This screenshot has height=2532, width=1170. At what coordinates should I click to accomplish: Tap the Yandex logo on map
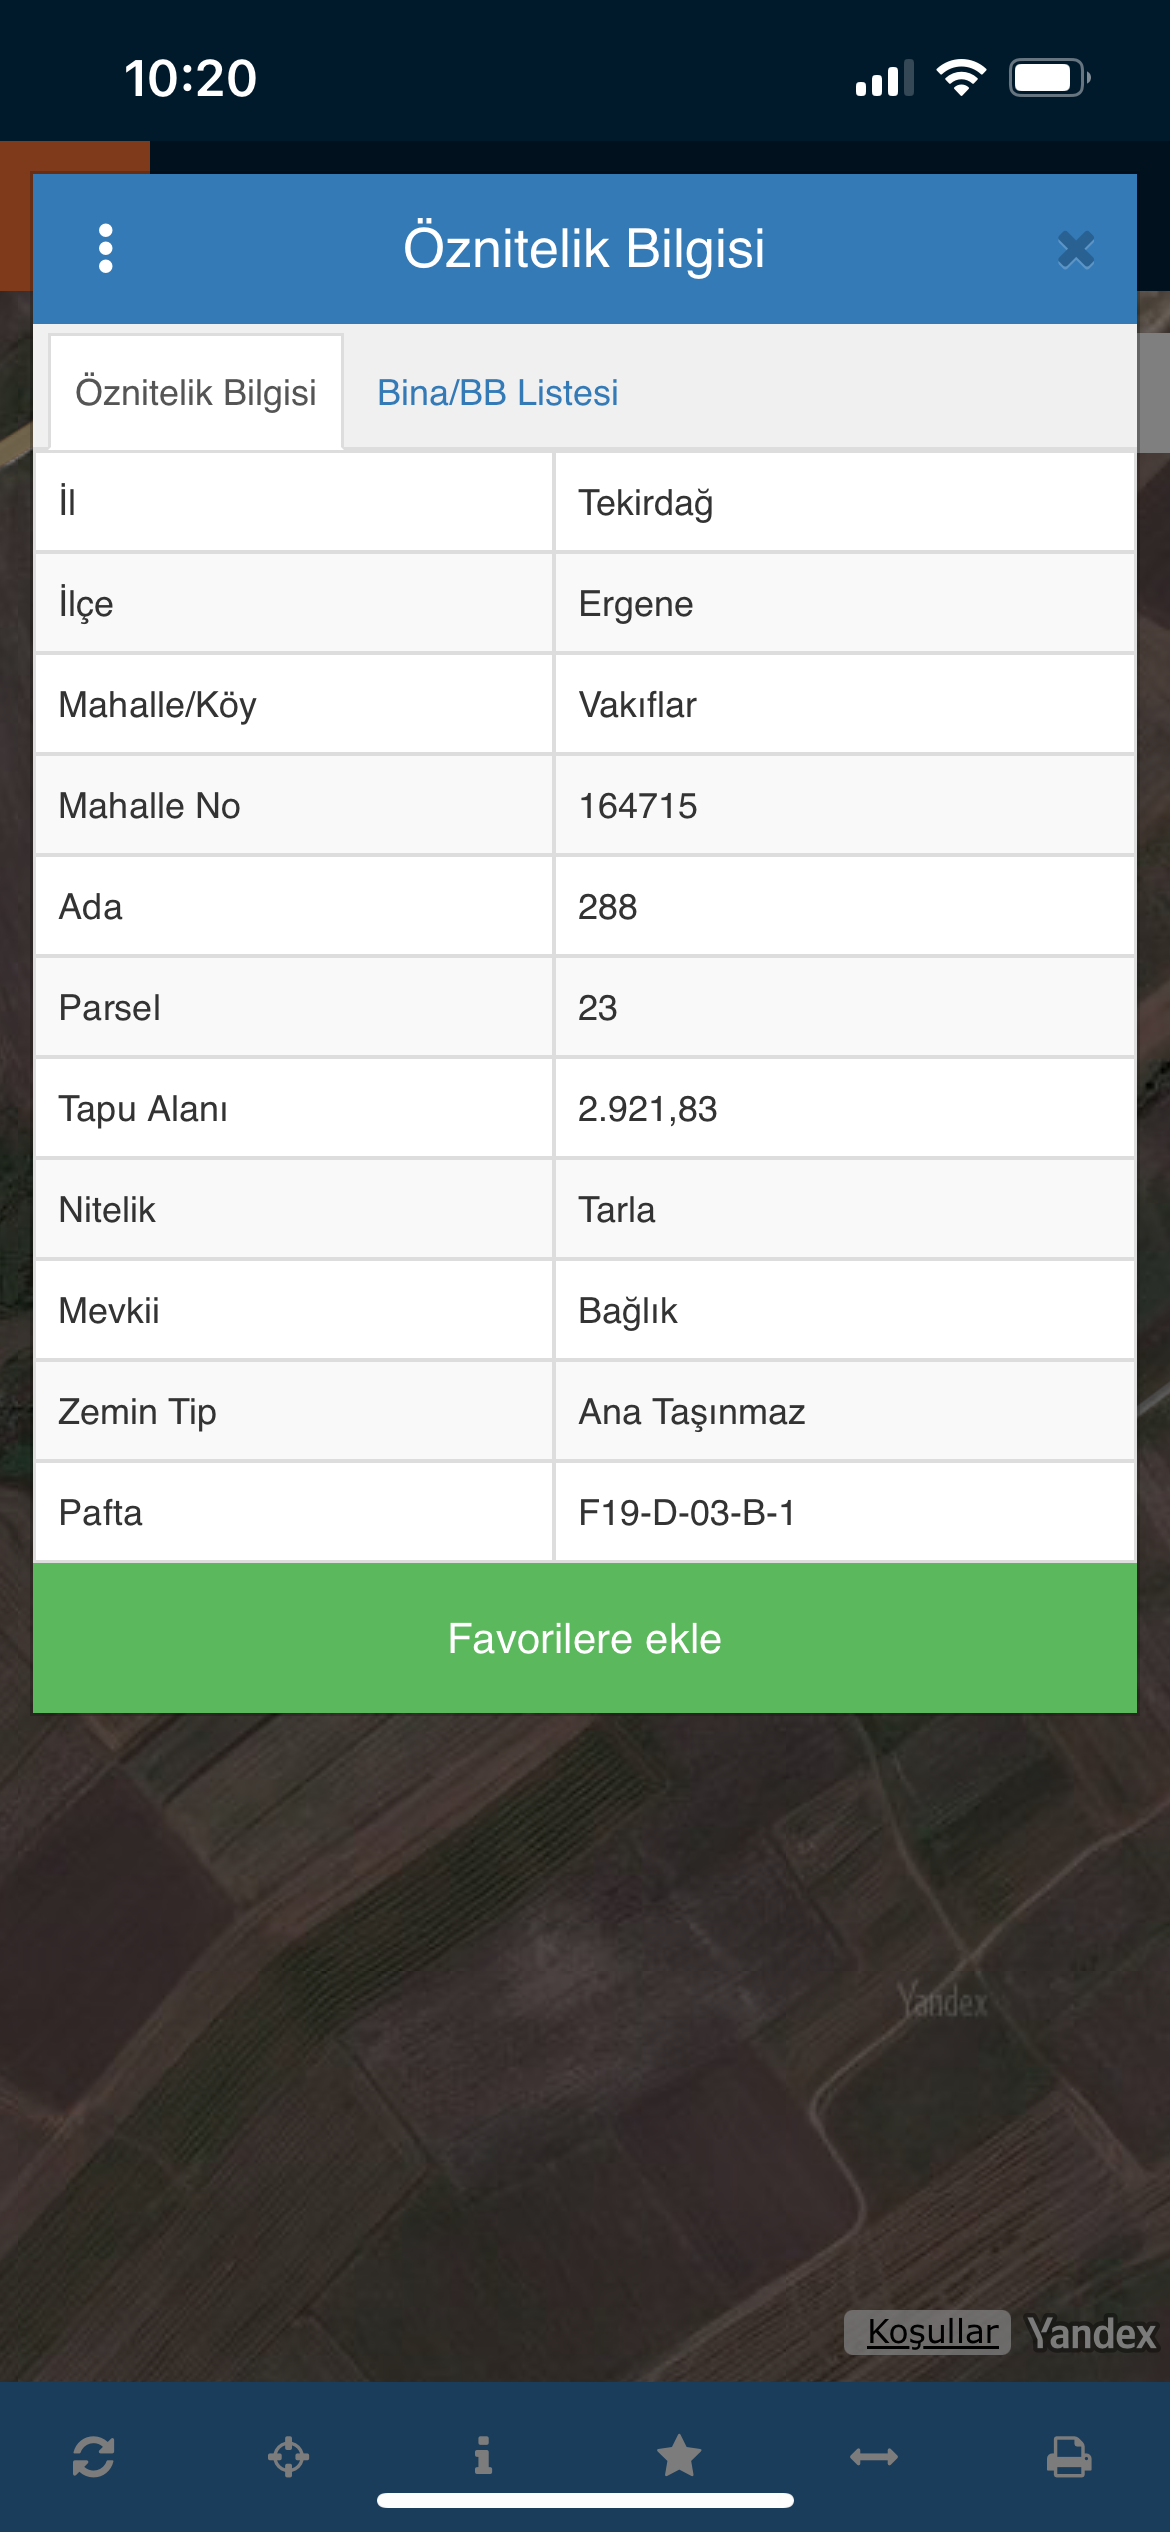point(1091,2333)
